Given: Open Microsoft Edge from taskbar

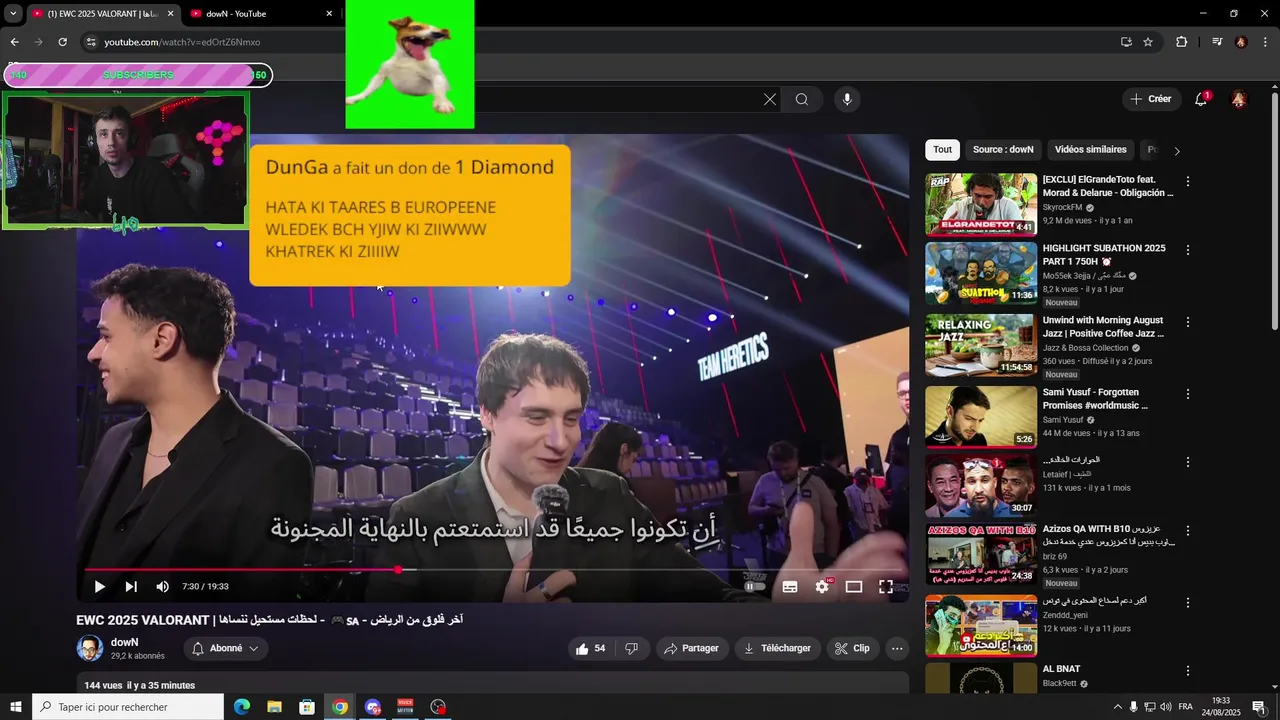Looking at the screenshot, I should pos(242,707).
